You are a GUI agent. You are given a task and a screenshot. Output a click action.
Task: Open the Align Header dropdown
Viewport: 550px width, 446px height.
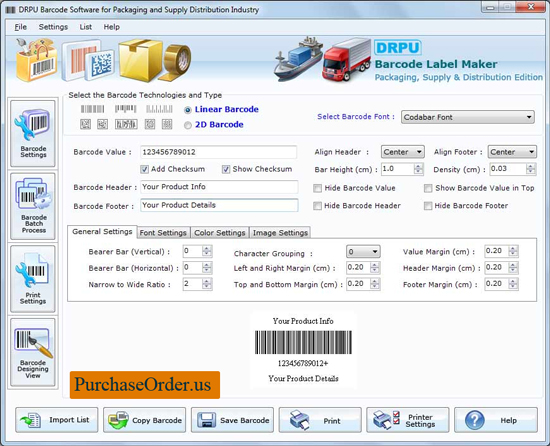coord(403,152)
